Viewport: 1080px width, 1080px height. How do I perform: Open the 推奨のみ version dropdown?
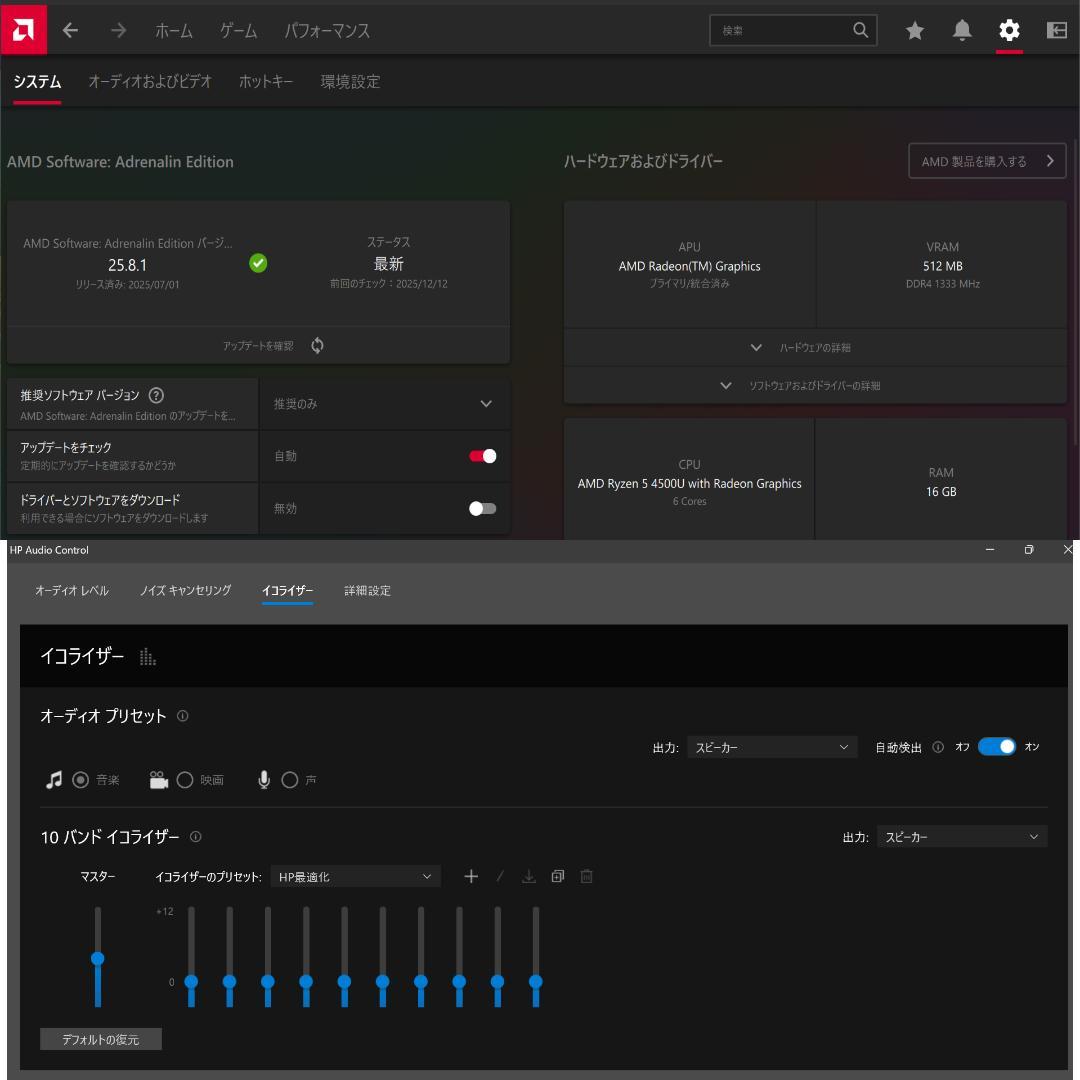[384, 404]
